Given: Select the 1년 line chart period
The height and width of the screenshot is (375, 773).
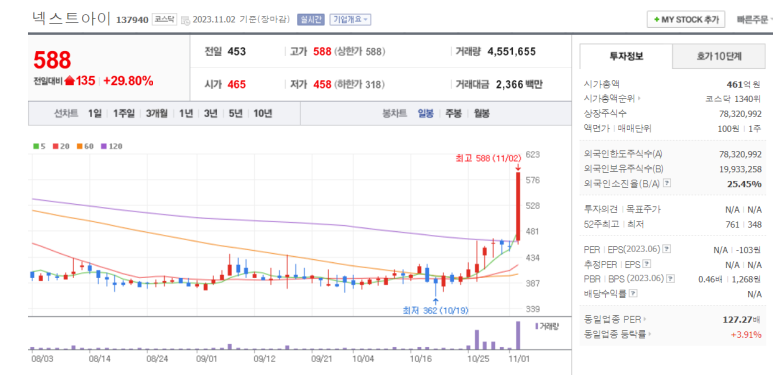Looking at the screenshot, I should pos(186,113).
